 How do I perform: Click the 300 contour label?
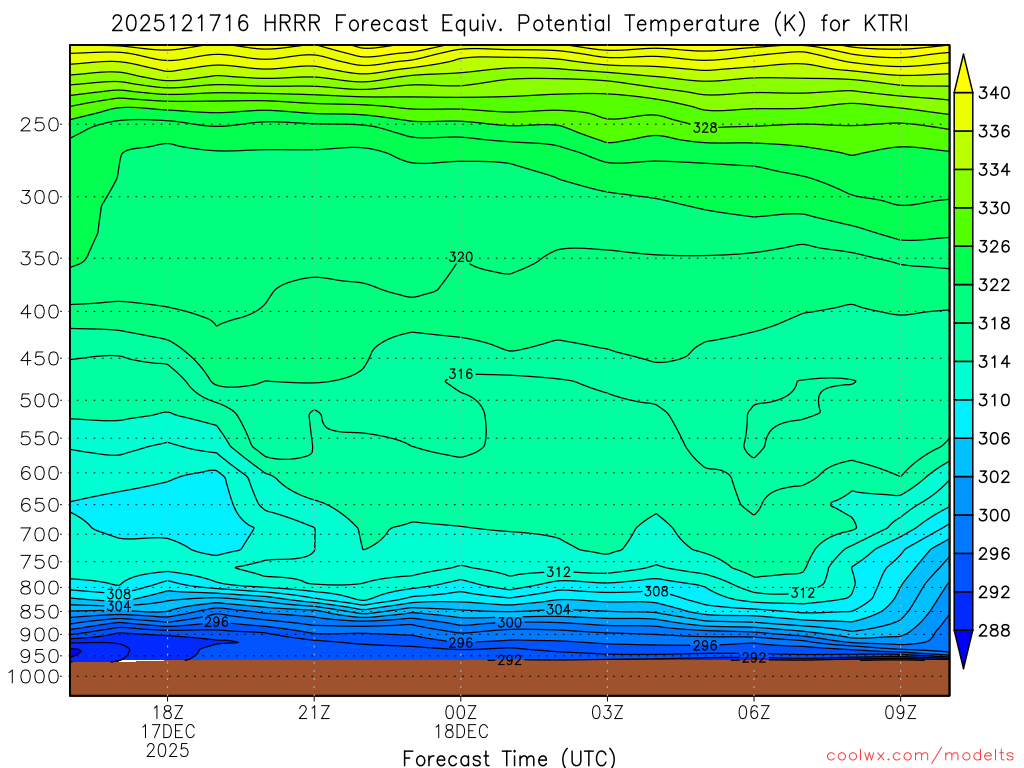pos(510,623)
